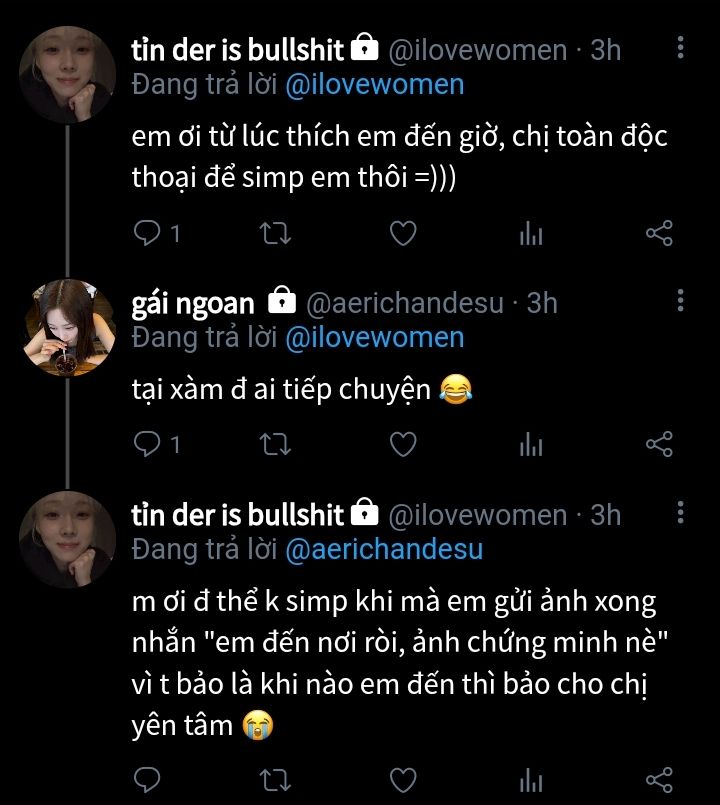Screen dimensions: 720x805
Task: Reply to the last tweet in thread
Action: [147, 778]
